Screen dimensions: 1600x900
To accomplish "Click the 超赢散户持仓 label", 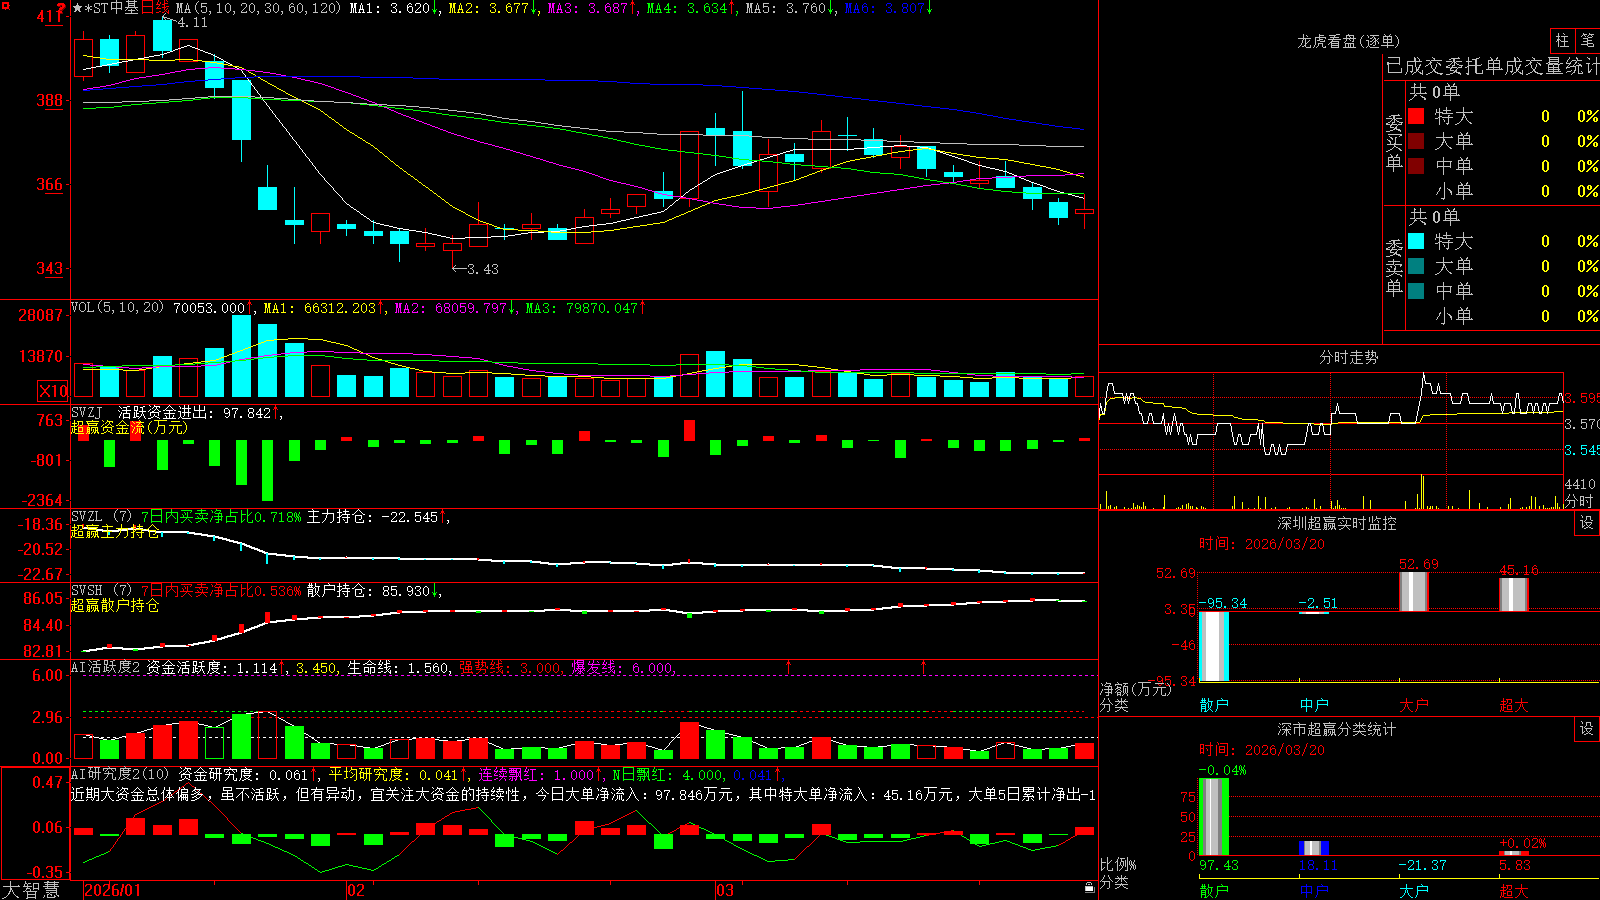I will point(115,605).
